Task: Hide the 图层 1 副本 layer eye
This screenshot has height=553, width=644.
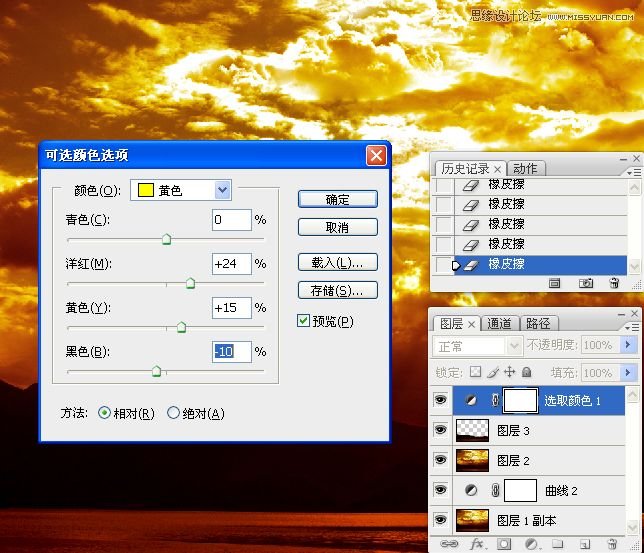Action: (441, 520)
